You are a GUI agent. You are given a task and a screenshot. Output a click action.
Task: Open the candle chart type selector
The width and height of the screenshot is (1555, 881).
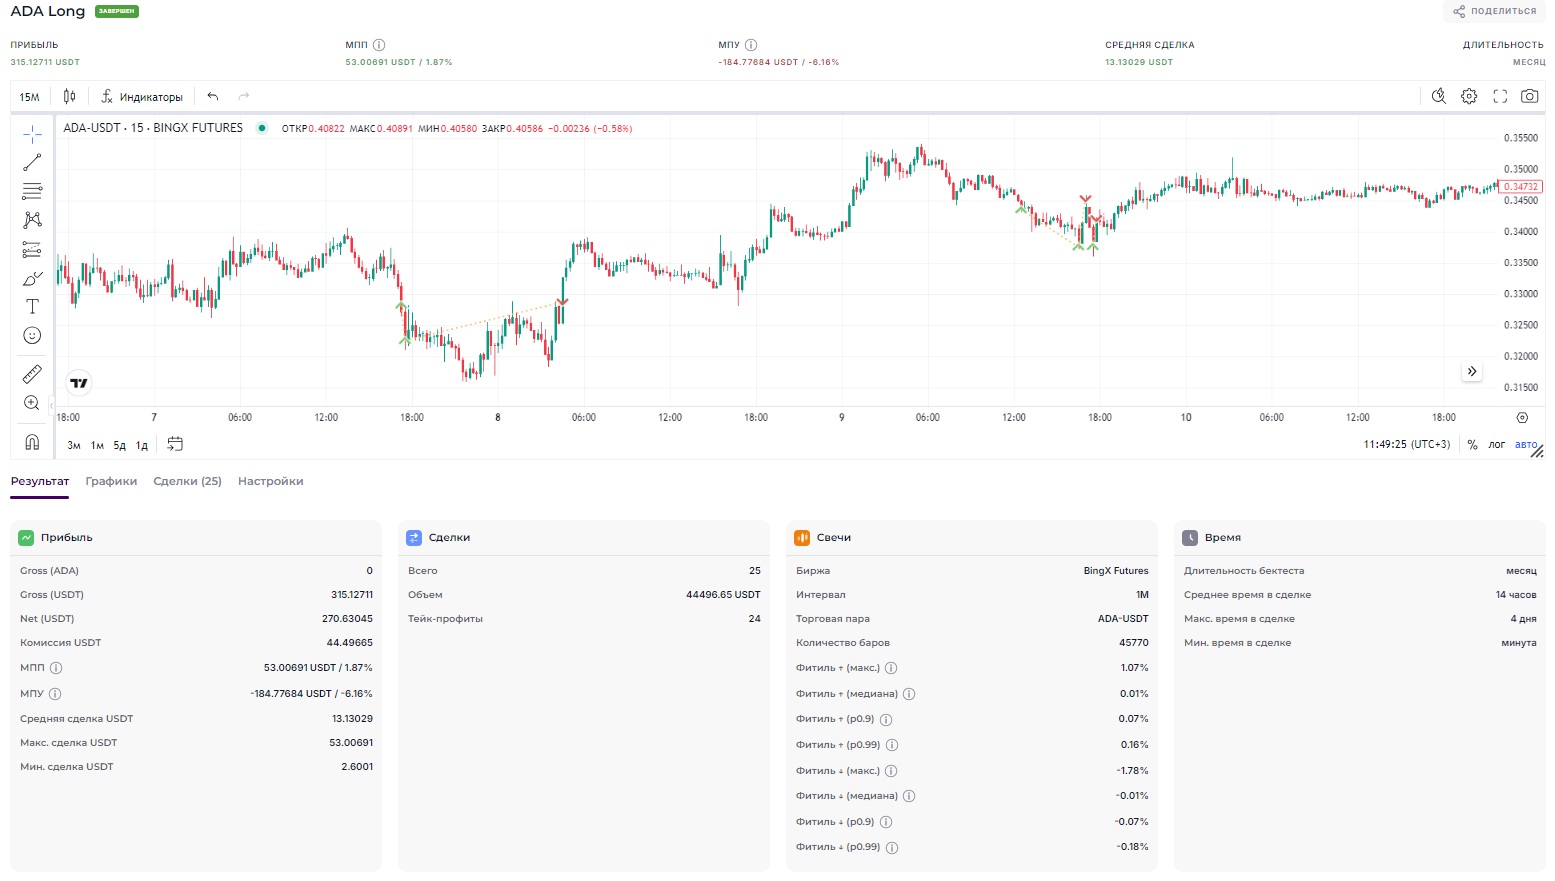[x=69, y=97]
